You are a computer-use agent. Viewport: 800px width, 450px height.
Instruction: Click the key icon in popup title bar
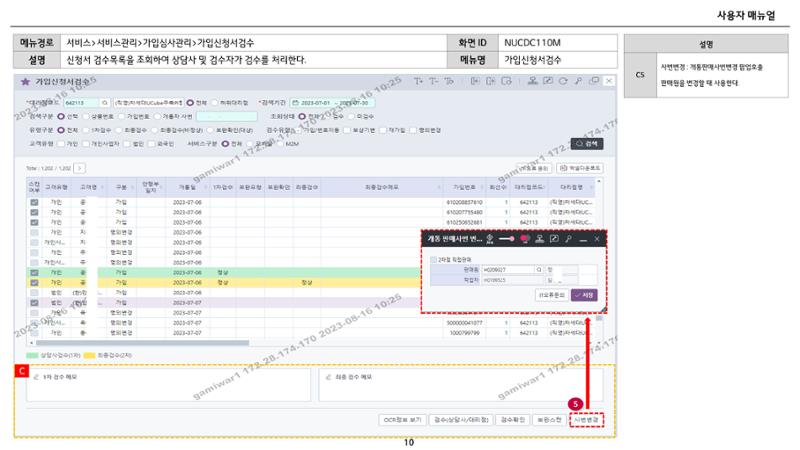568,239
